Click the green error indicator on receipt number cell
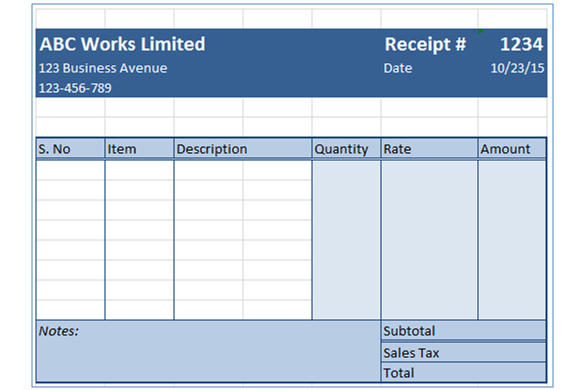585x390 pixels. click(481, 31)
